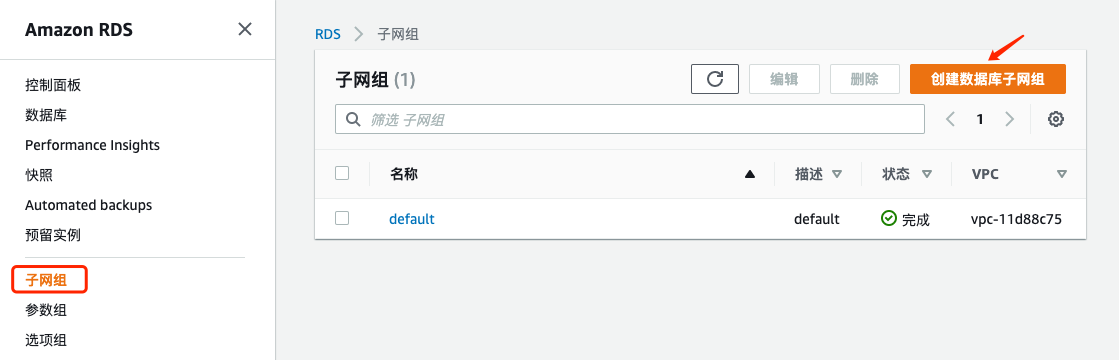The height and width of the screenshot is (360, 1119).
Task: Sort by 名称 ascending arrow
Action: point(749,174)
